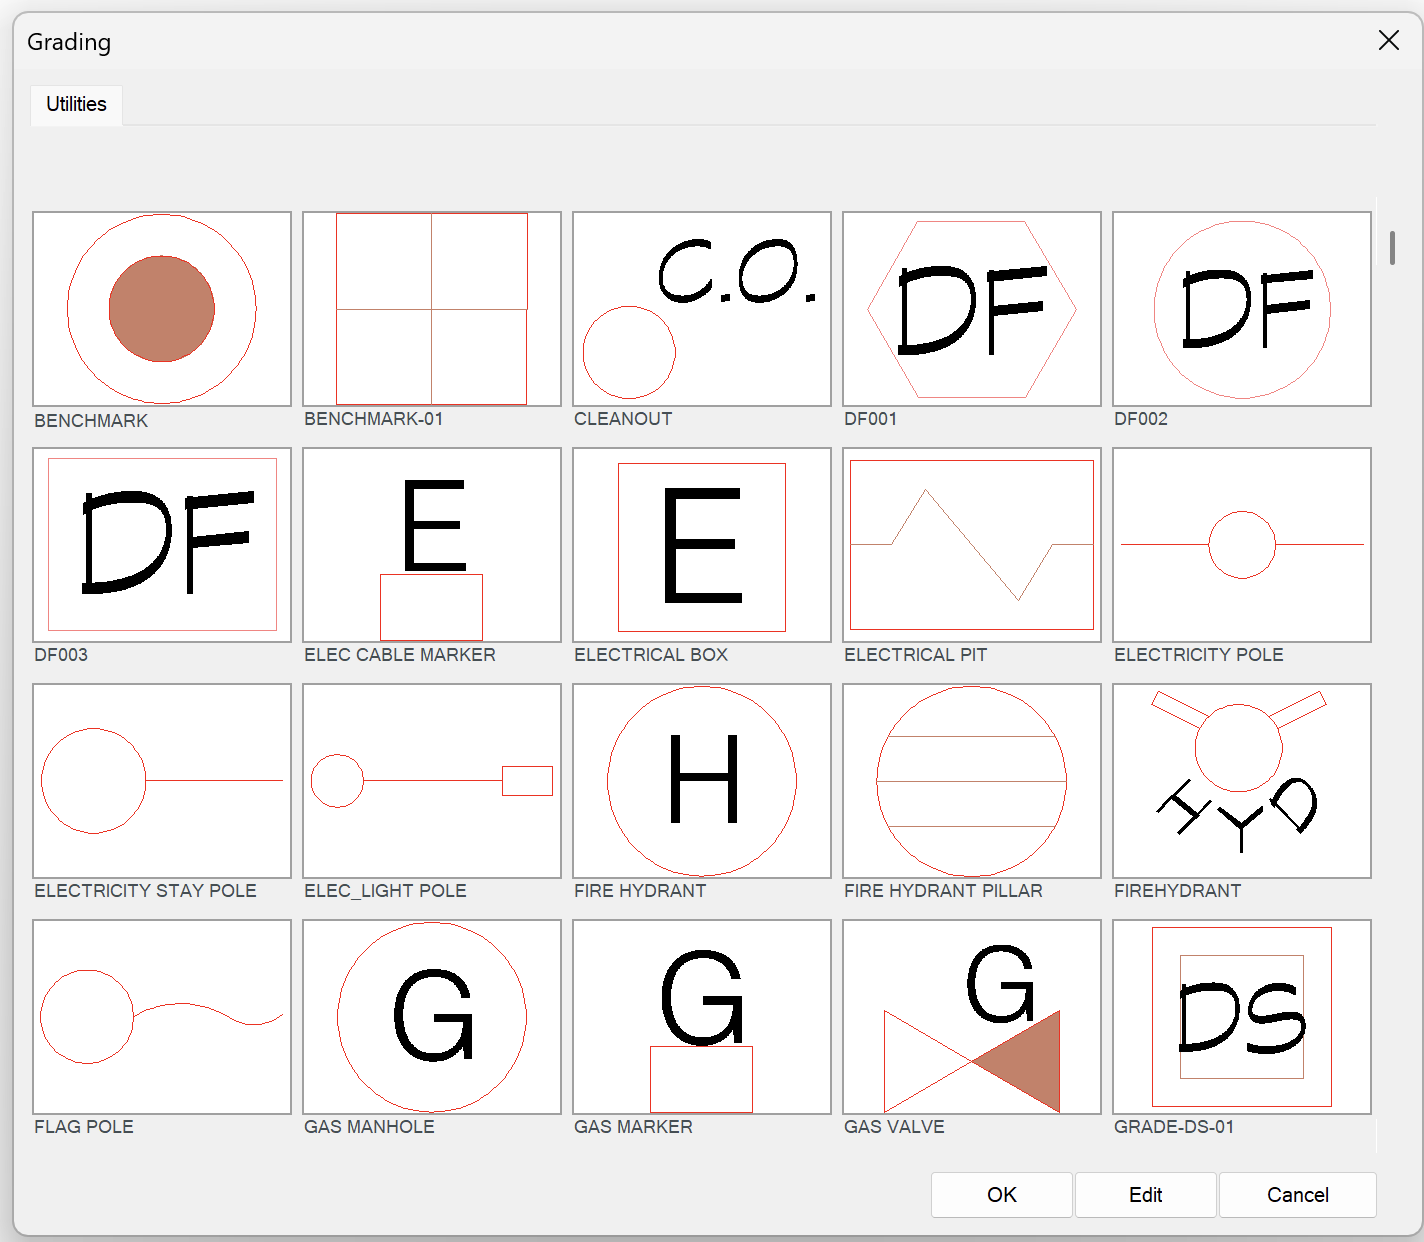Screen dimensions: 1424x1242
Task: Click the OK button
Action: point(1001,1195)
